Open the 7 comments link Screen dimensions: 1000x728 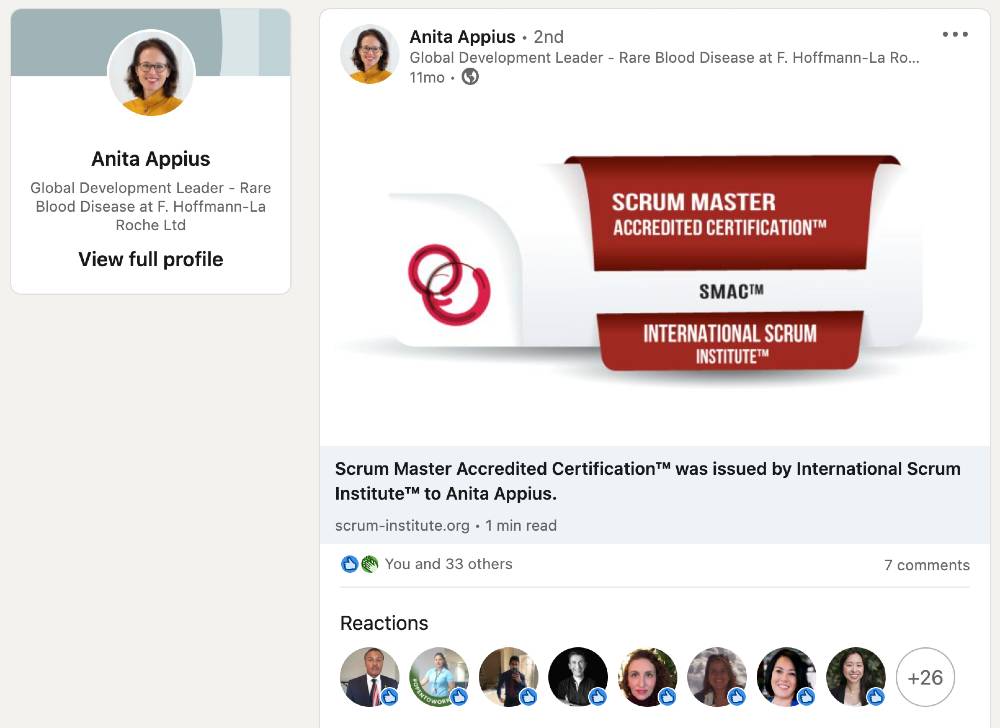(x=927, y=565)
